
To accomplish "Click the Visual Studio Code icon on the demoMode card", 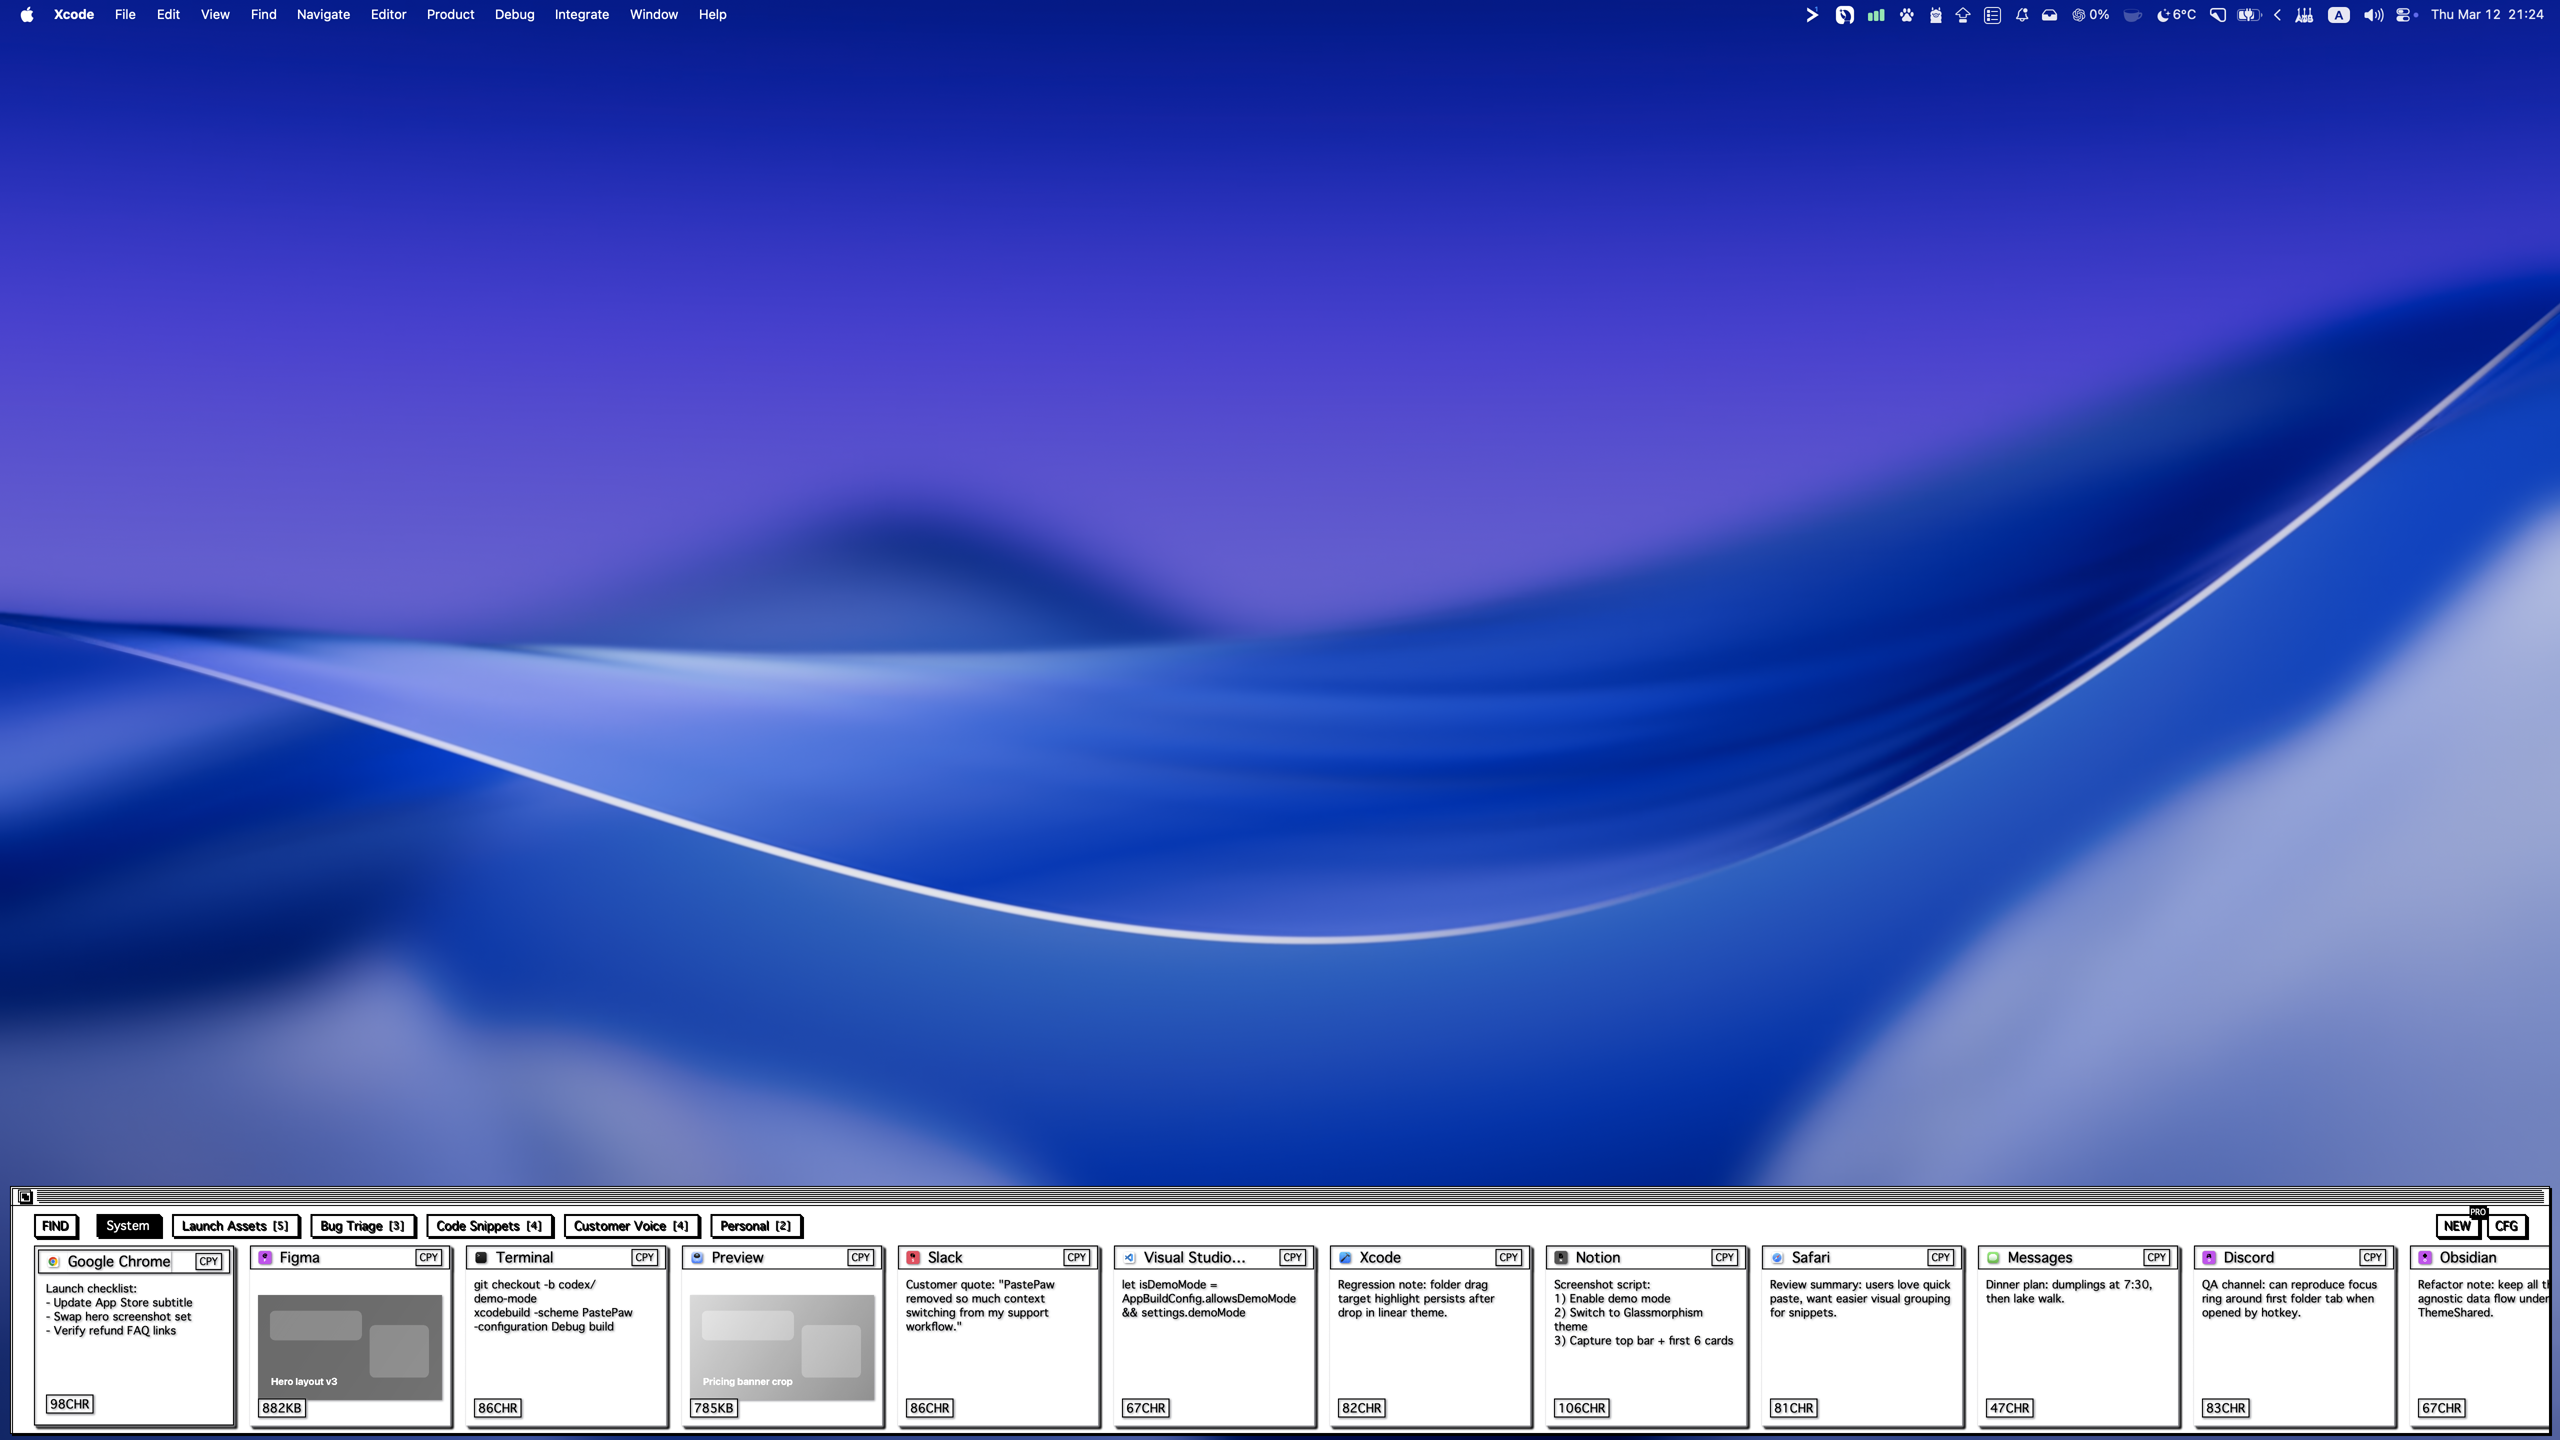I will click(1129, 1257).
